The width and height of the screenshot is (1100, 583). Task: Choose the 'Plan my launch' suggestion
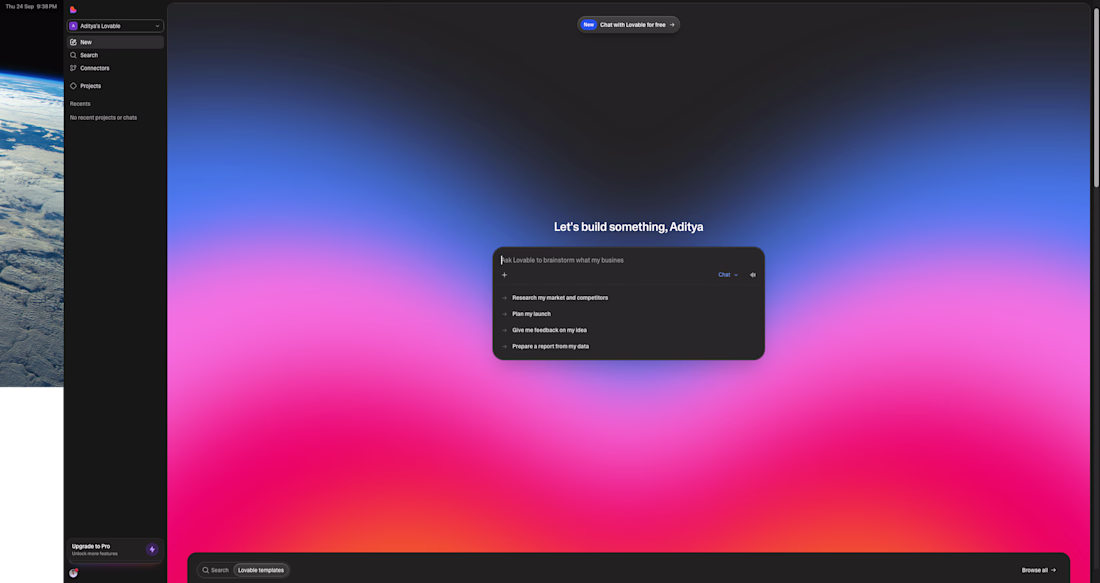(x=531, y=314)
